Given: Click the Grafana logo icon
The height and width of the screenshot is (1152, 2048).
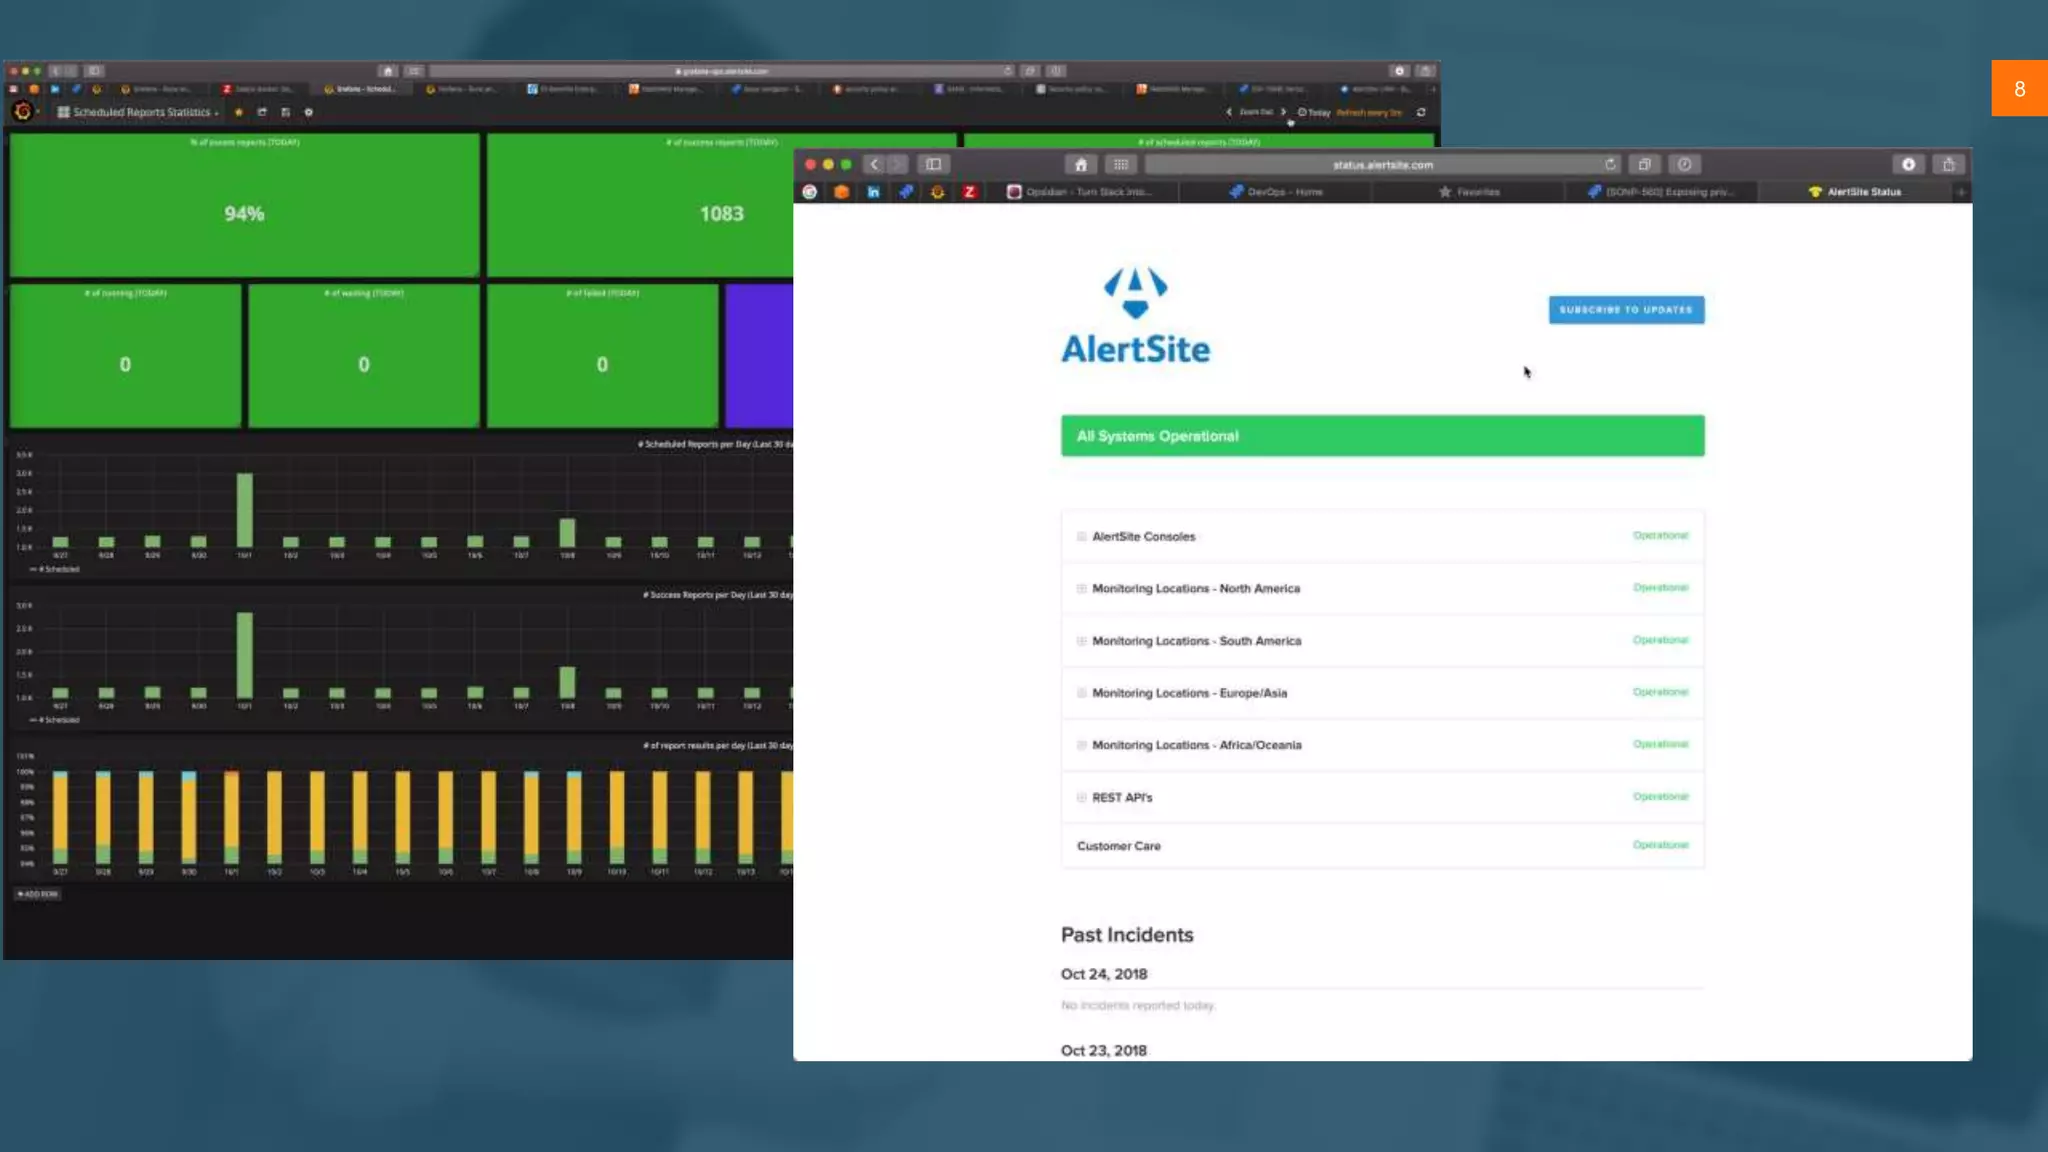Looking at the screenshot, I should click(22, 112).
